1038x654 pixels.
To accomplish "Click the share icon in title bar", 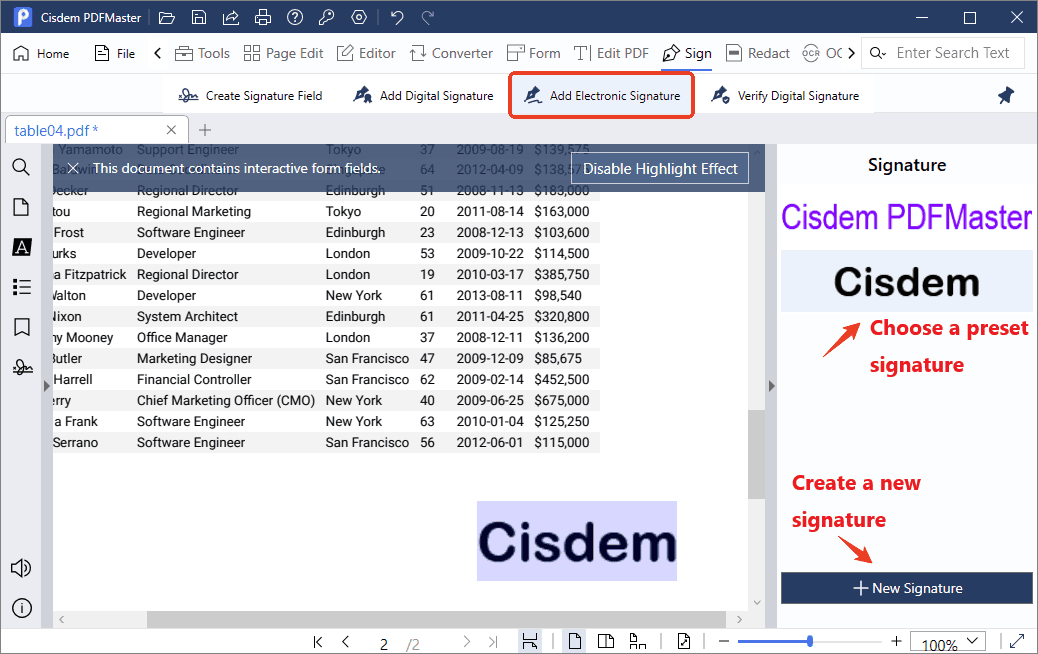I will coord(230,17).
